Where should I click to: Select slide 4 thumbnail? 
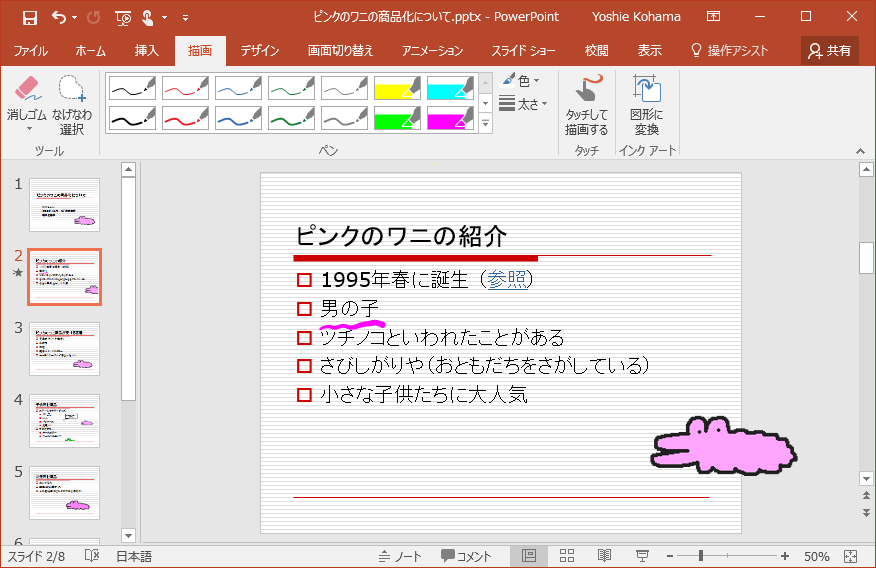coord(64,421)
